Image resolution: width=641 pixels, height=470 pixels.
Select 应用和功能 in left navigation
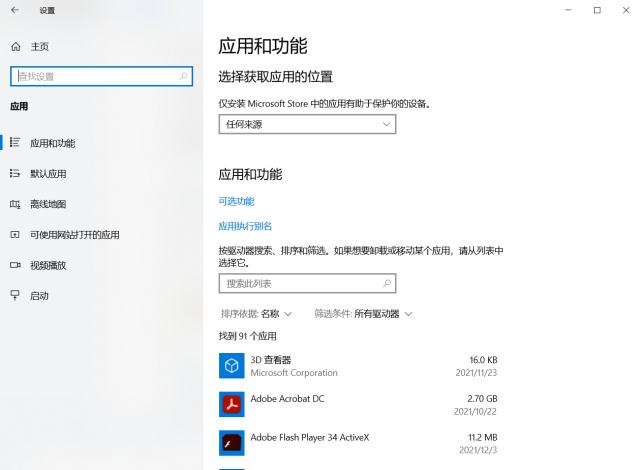coord(52,143)
